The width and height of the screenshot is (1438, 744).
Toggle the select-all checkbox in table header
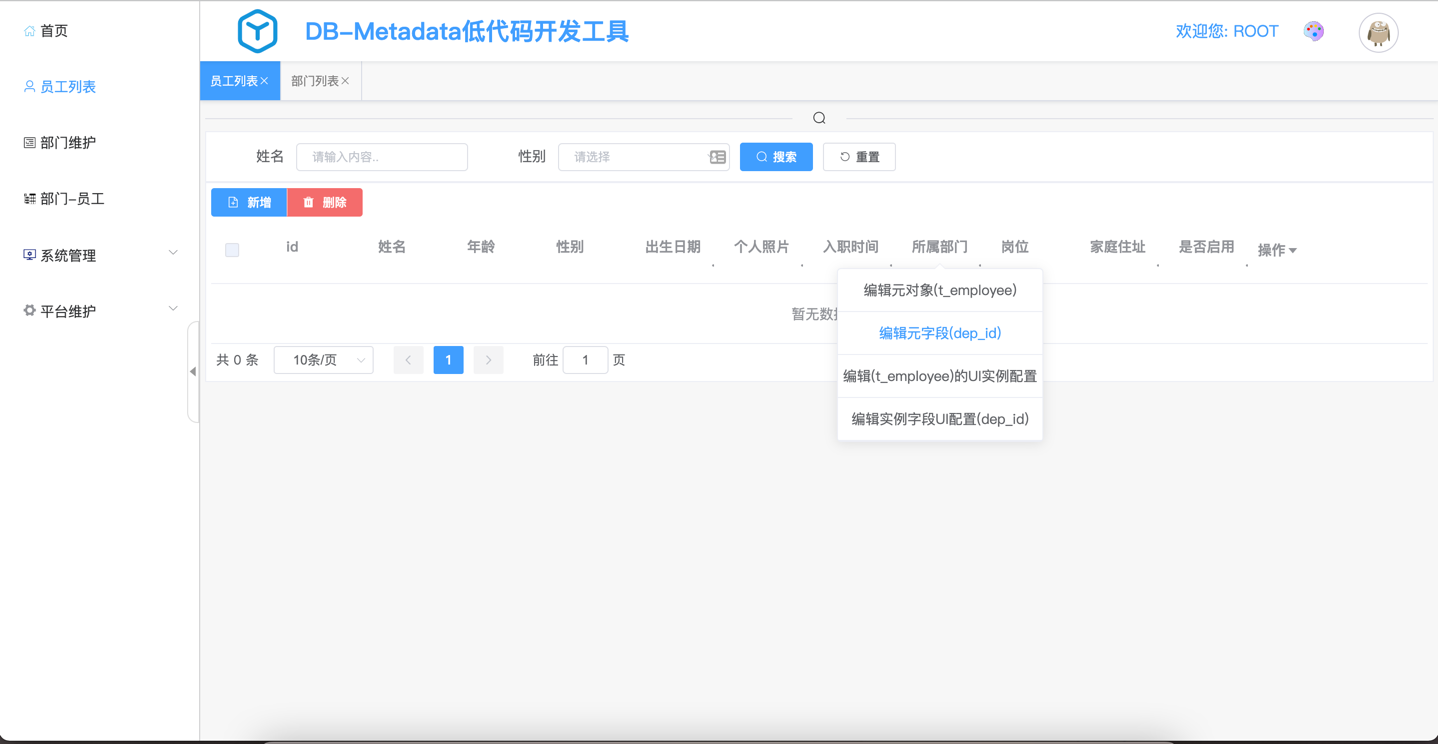pos(232,250)
